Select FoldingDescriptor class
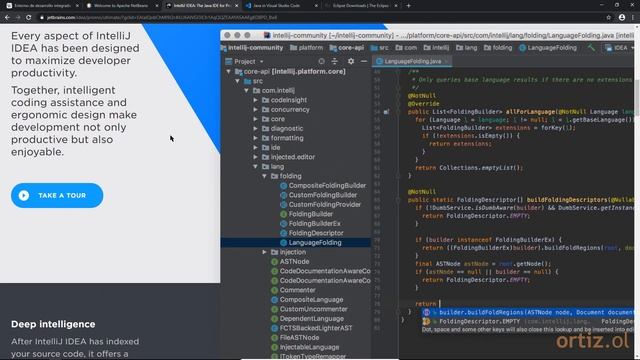 (312, 233)
